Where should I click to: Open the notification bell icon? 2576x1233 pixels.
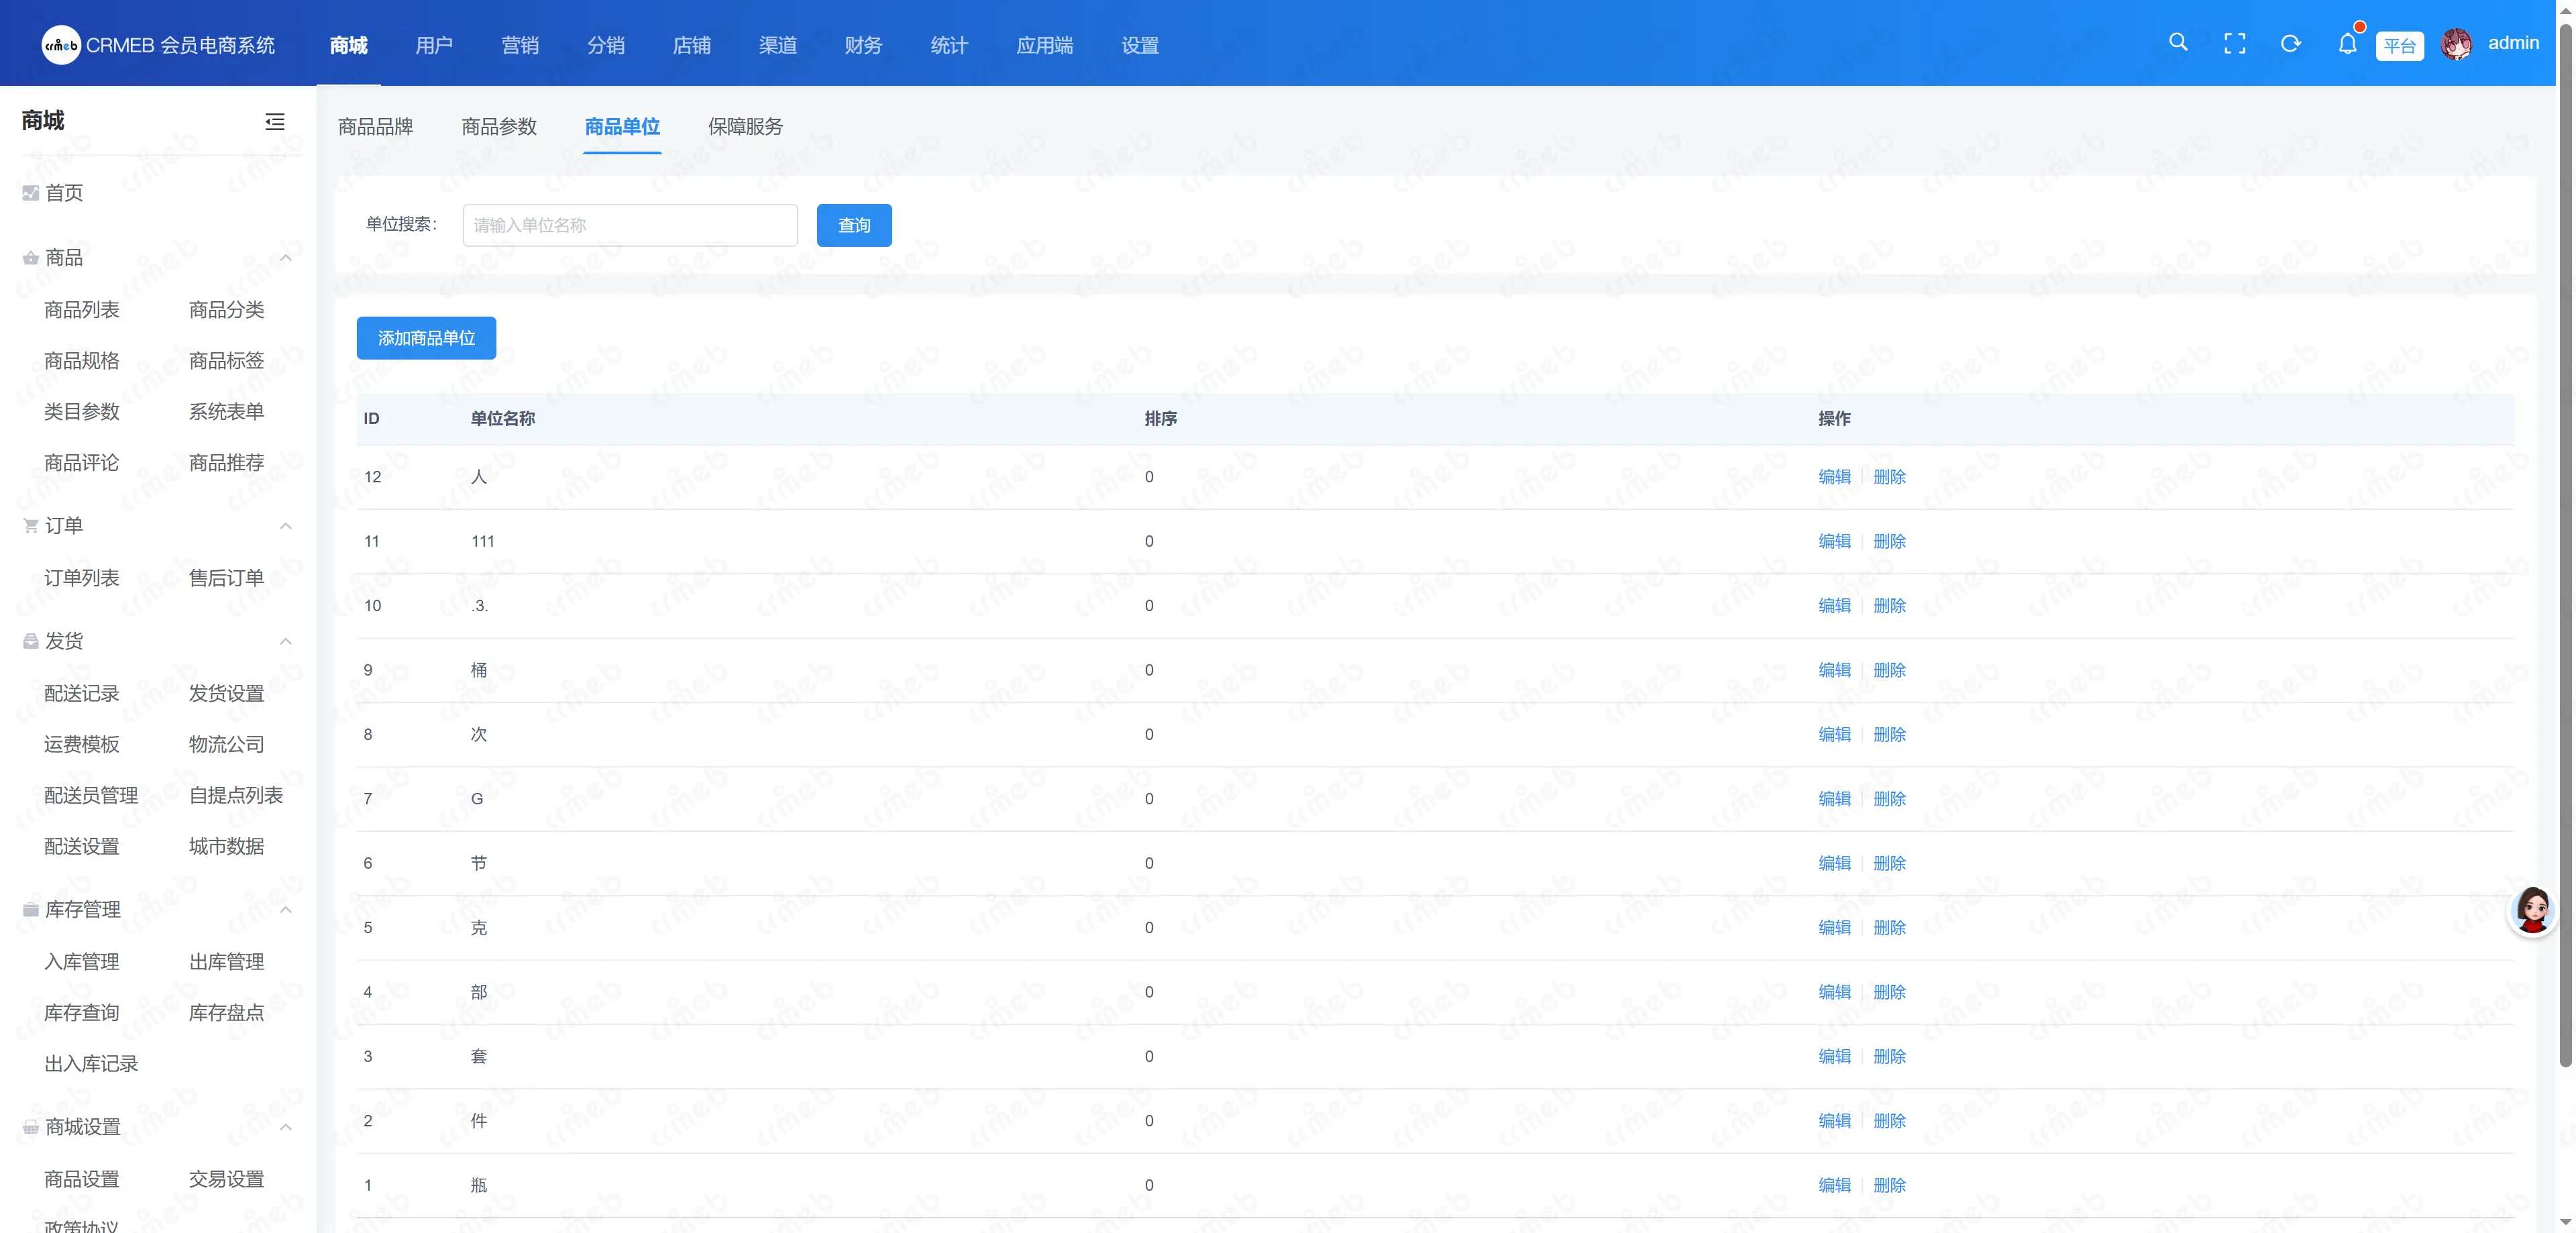tap(2347, 44)
